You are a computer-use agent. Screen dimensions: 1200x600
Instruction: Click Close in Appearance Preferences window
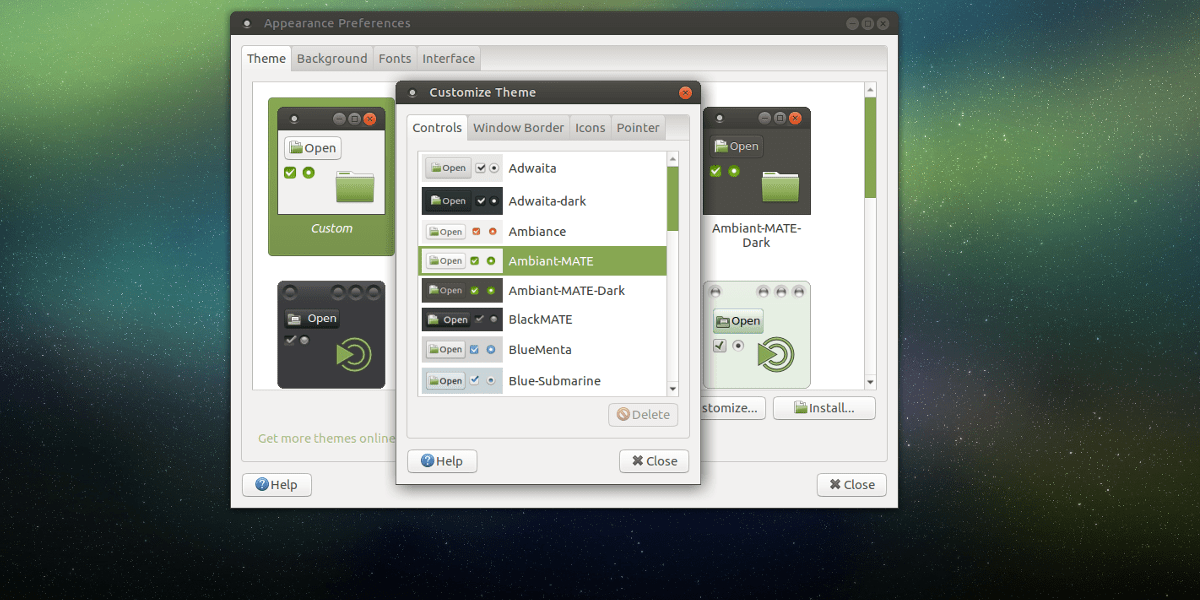(852, 484)
